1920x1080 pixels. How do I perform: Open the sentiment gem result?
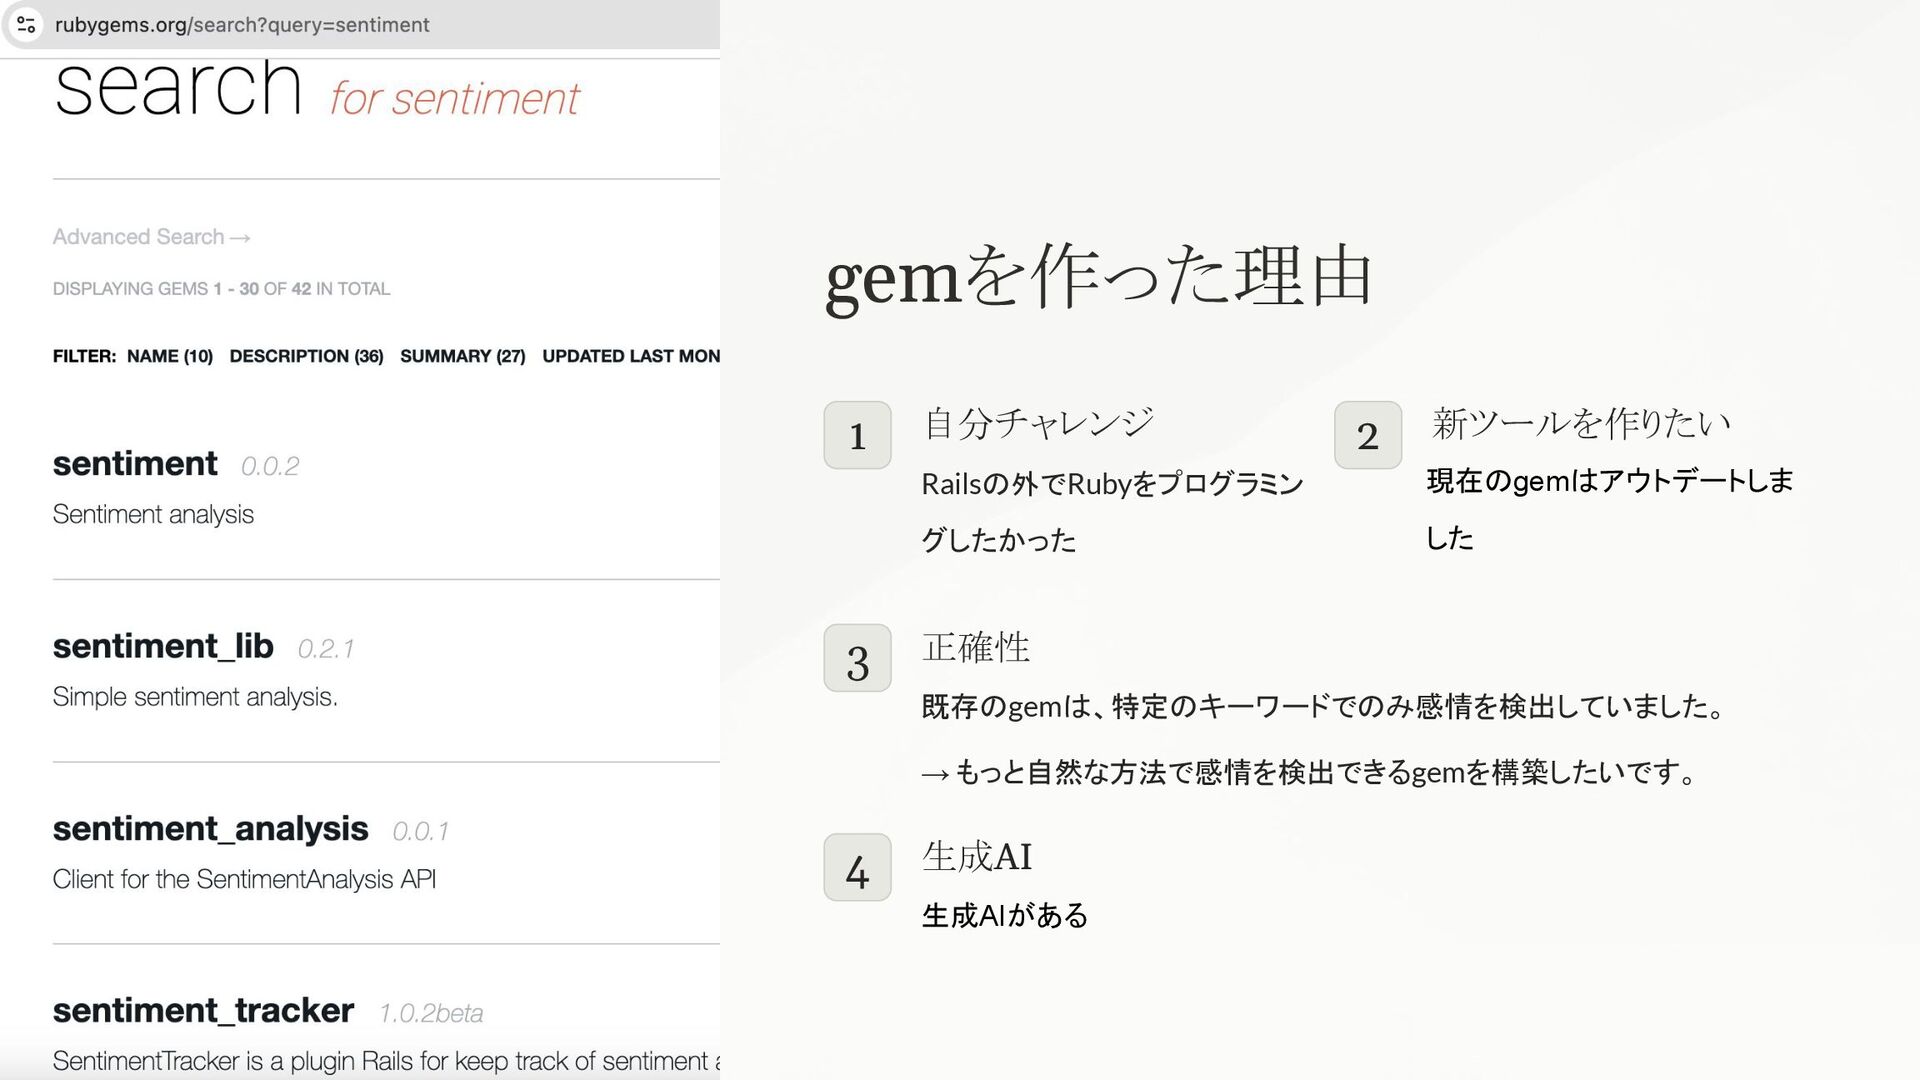tap(135, 464)
